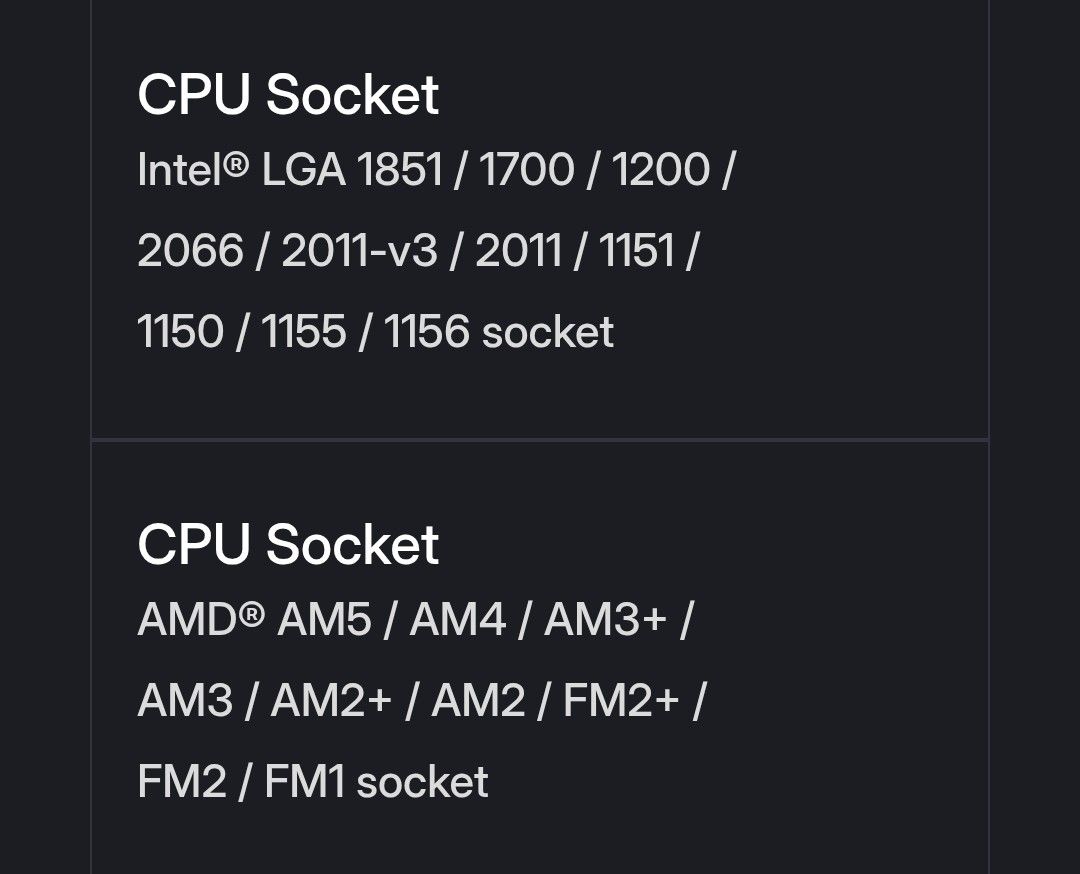This screenshot has width=1080, height=874.
Task: Click the 1700 socket number
Action: [x=526, y=169]
